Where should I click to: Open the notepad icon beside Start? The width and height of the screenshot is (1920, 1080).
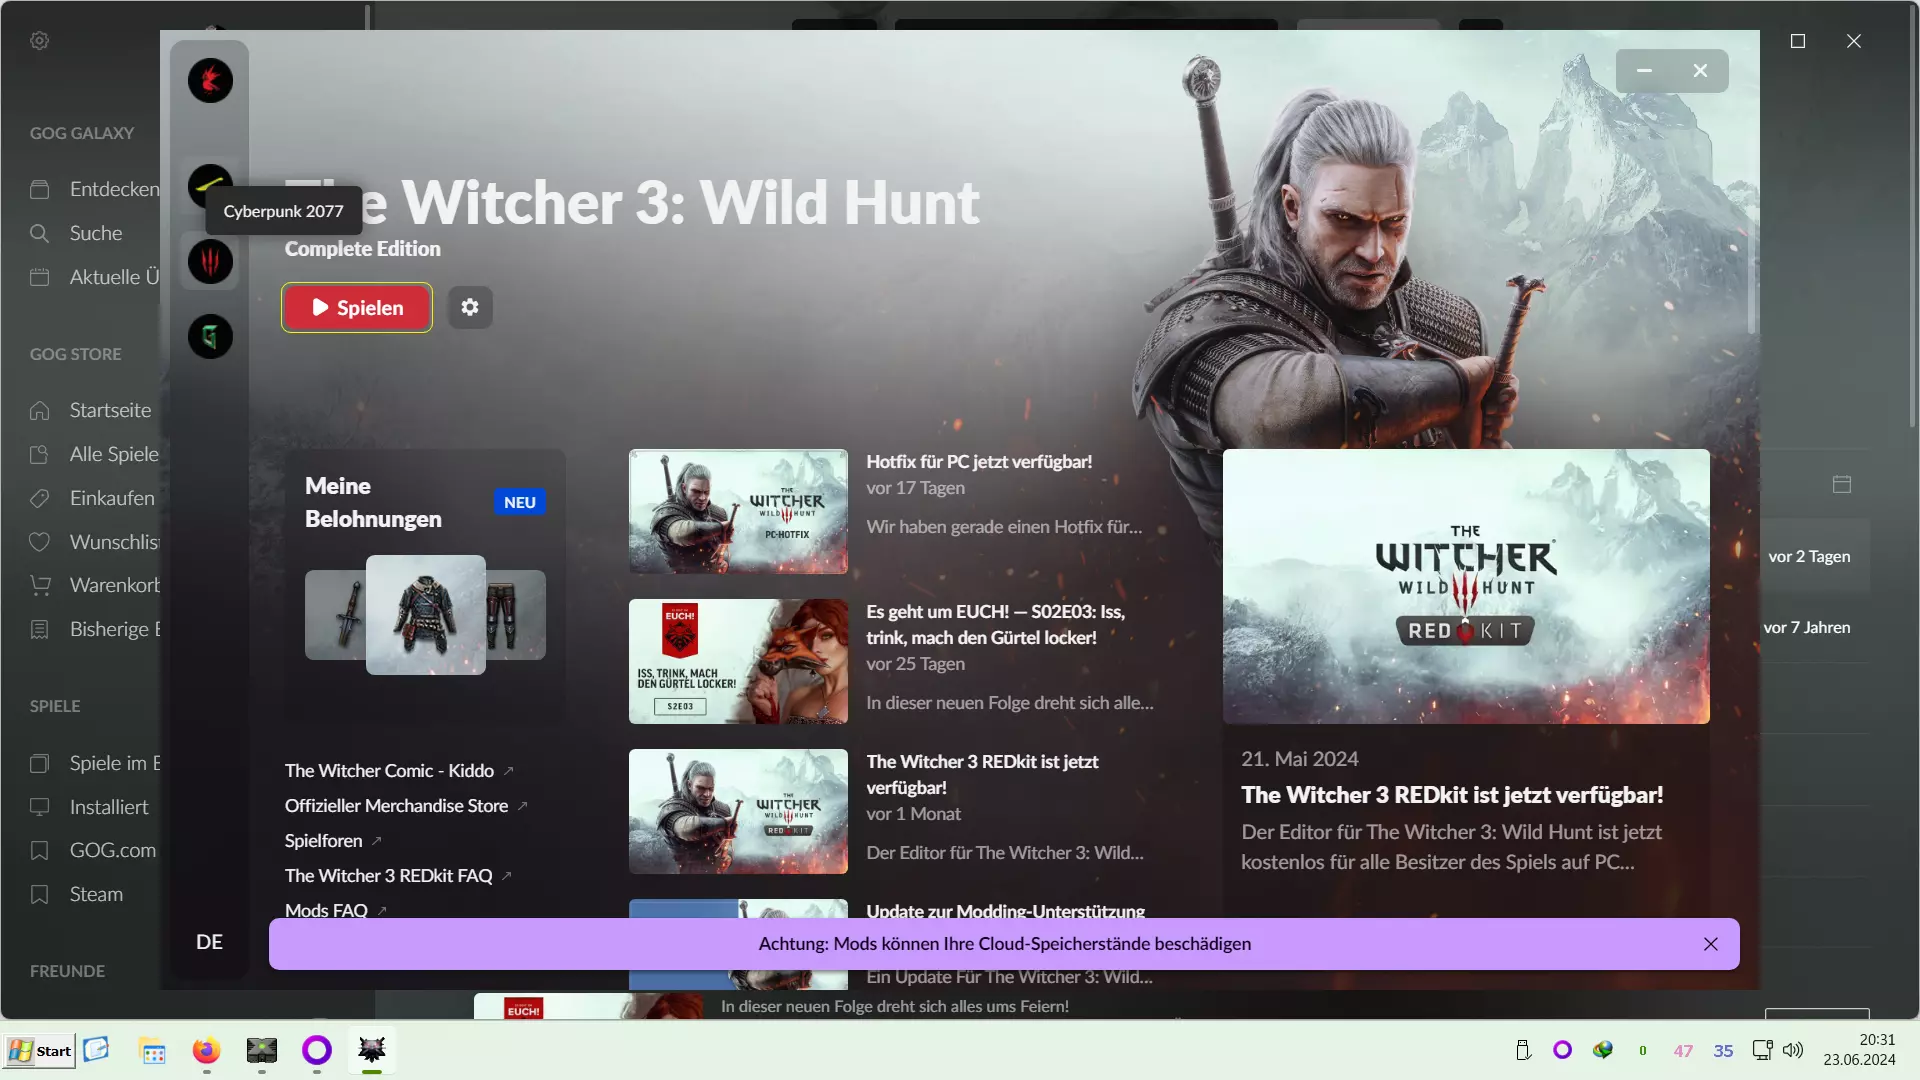(96, 1050)
